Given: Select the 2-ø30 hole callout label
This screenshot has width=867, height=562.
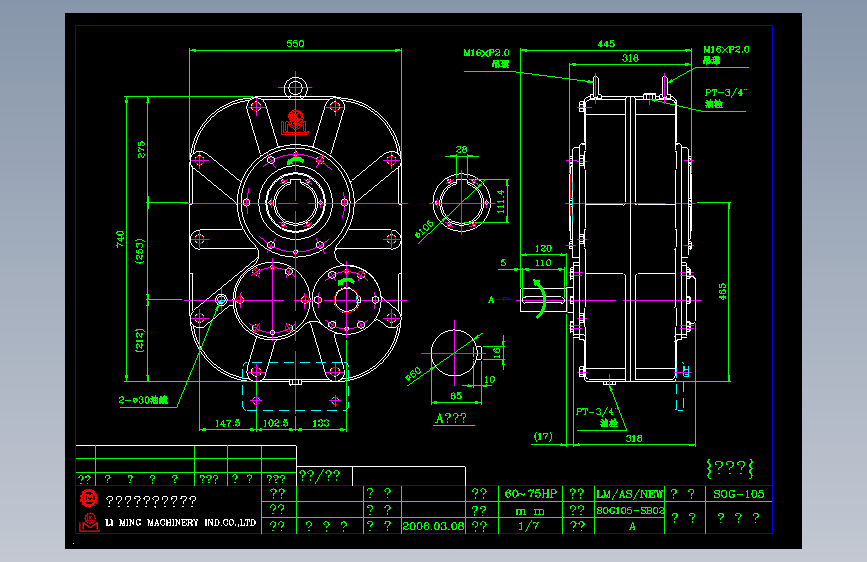Looking at the screenshot, I should click(x=143, y=400).
